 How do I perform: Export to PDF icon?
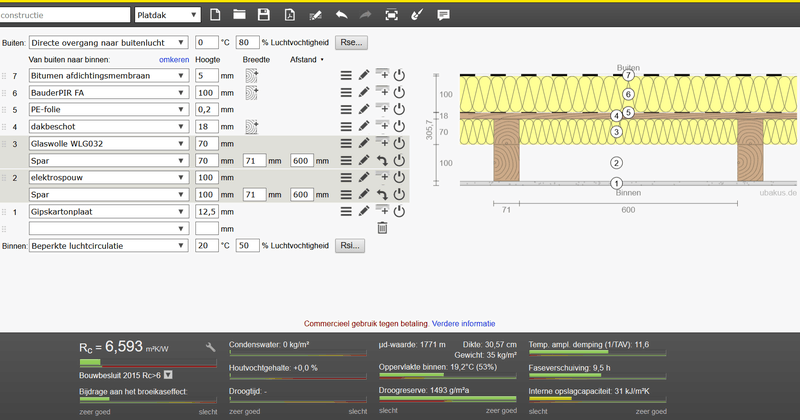click(289, 15)
